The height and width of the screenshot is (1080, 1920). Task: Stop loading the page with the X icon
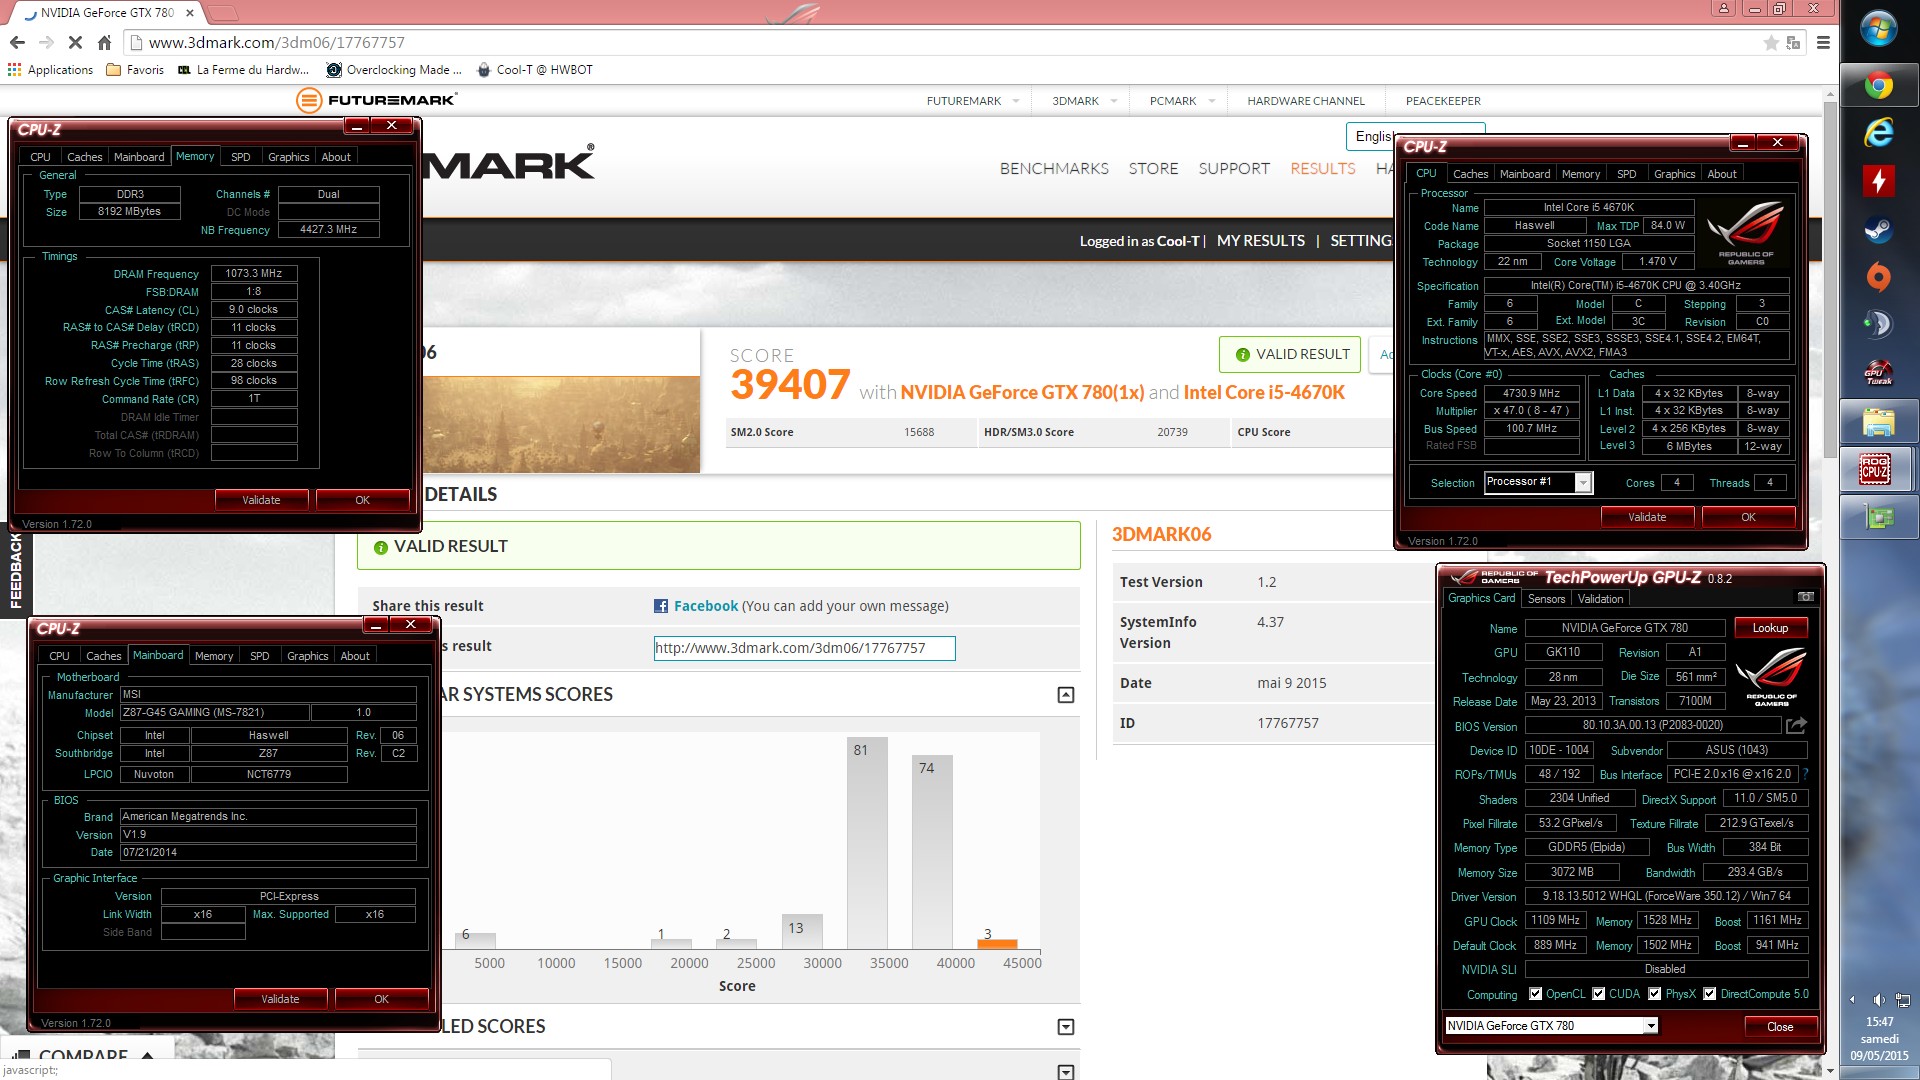[75, 43]
